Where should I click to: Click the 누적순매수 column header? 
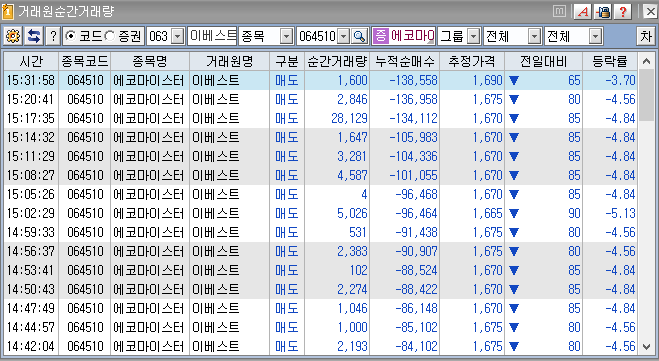[x=405, y=61]
